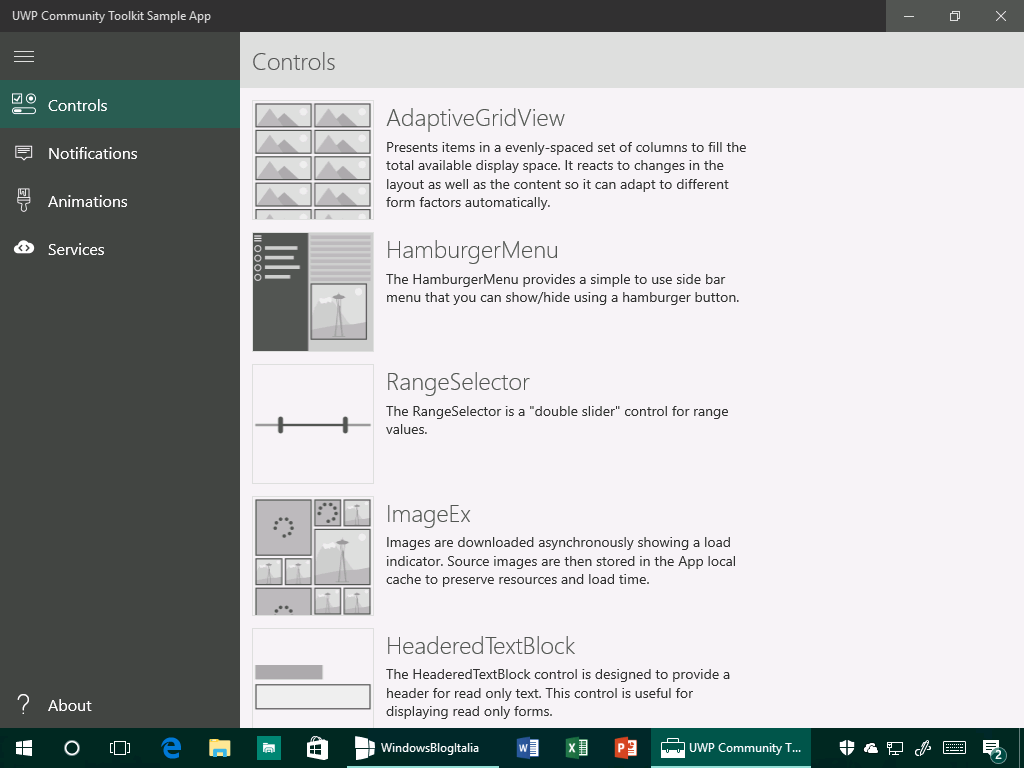Screen dimensions: 1024x768
Task: Open the Notifications section
Action: coord(120,153)
